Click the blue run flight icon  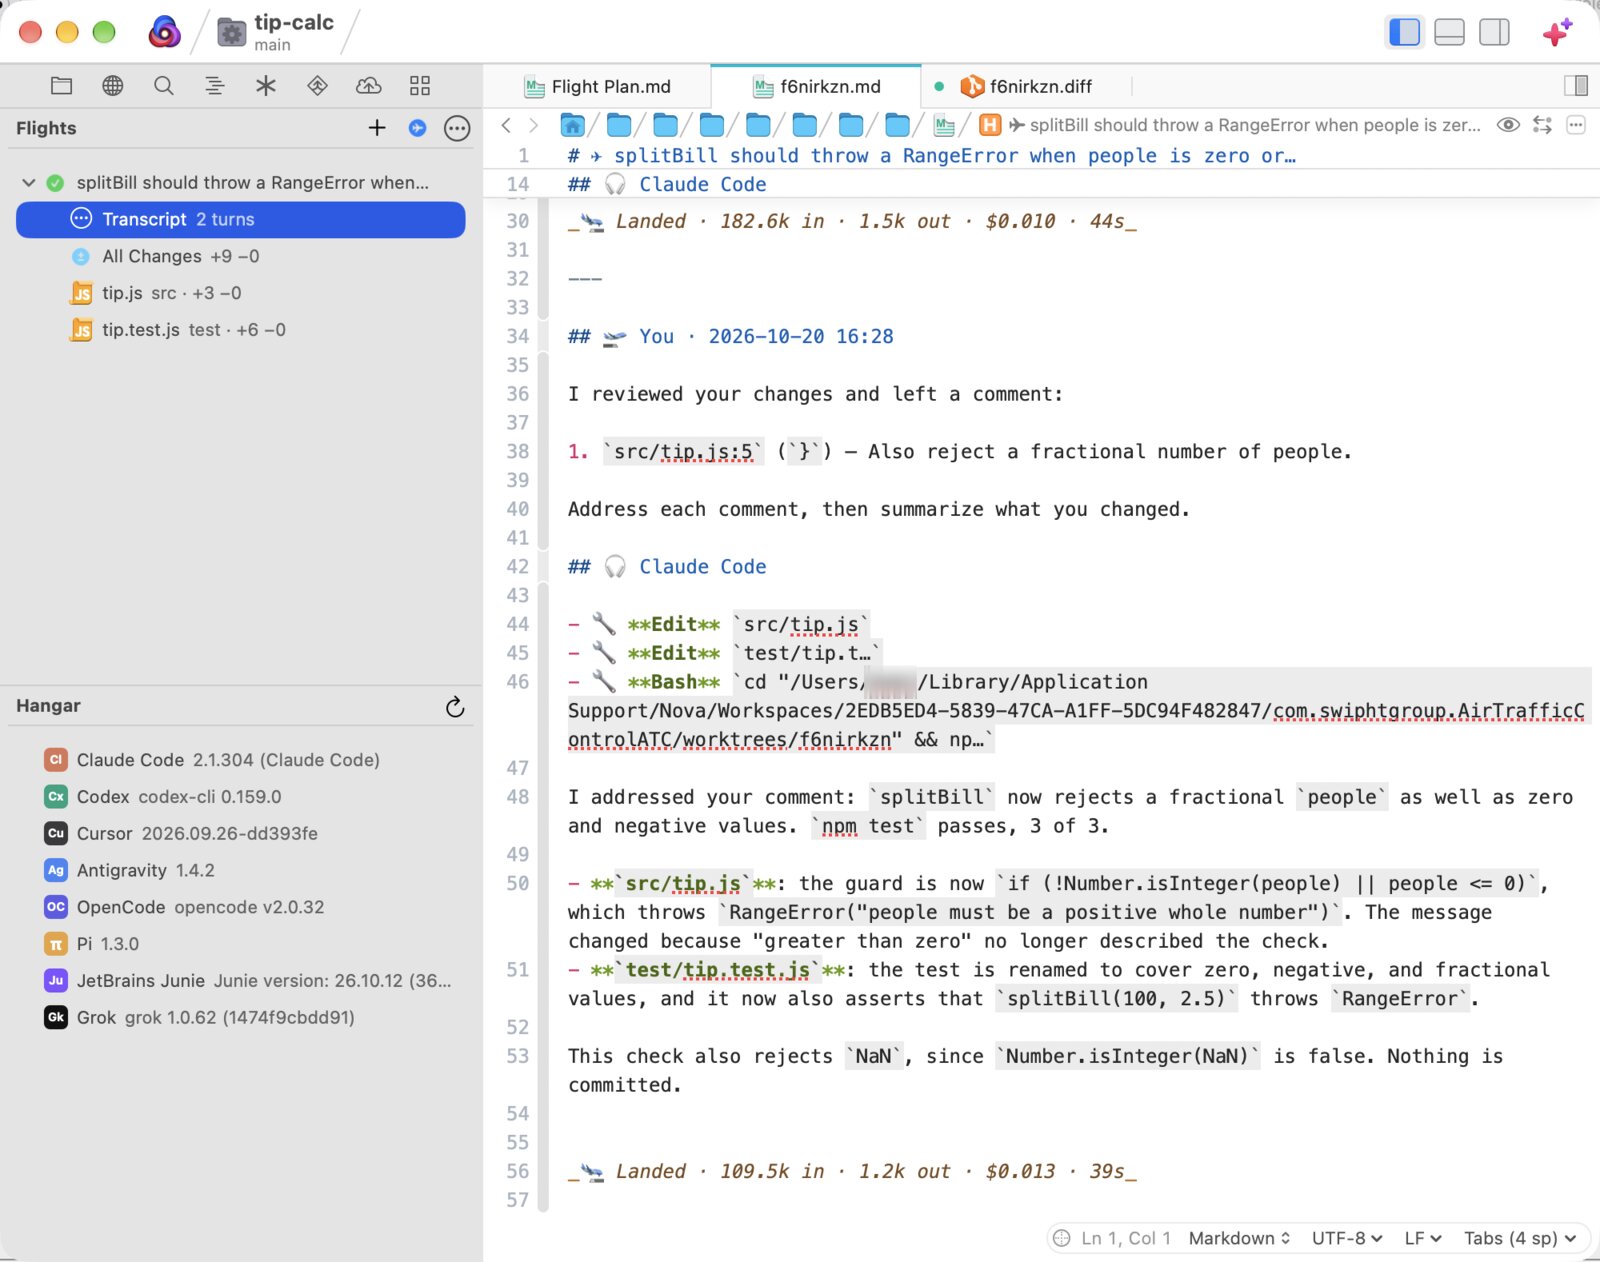[418, 128]
